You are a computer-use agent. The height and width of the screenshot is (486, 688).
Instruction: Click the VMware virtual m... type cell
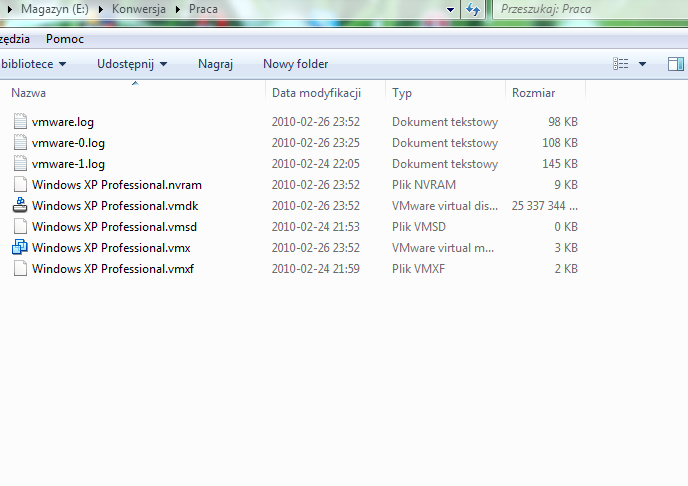click(x=443, y=248)
